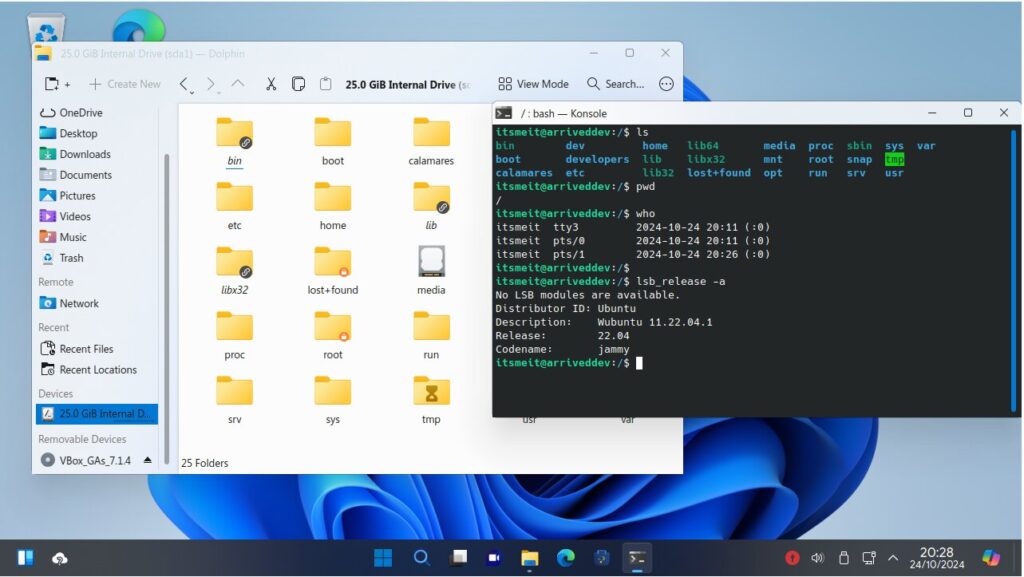
Task: Open the Create New menu in Dolphin
Action: [x=124, y=84]
